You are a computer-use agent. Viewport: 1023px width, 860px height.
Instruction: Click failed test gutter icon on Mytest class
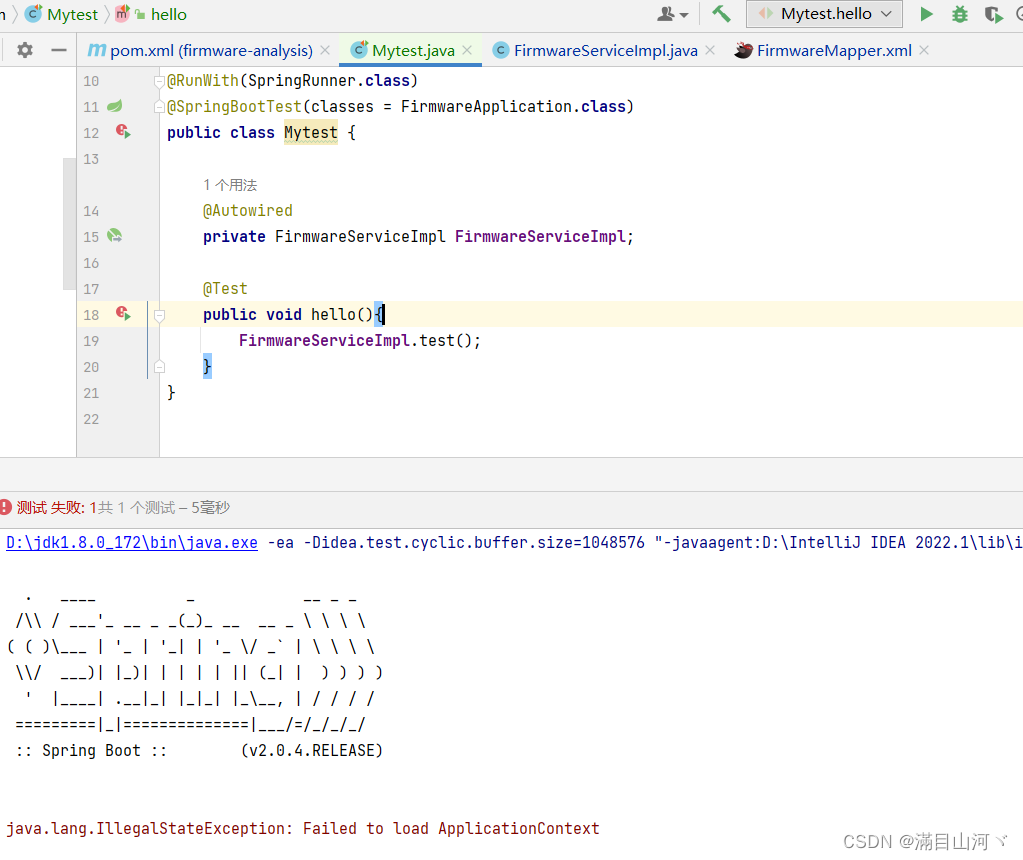122,132
